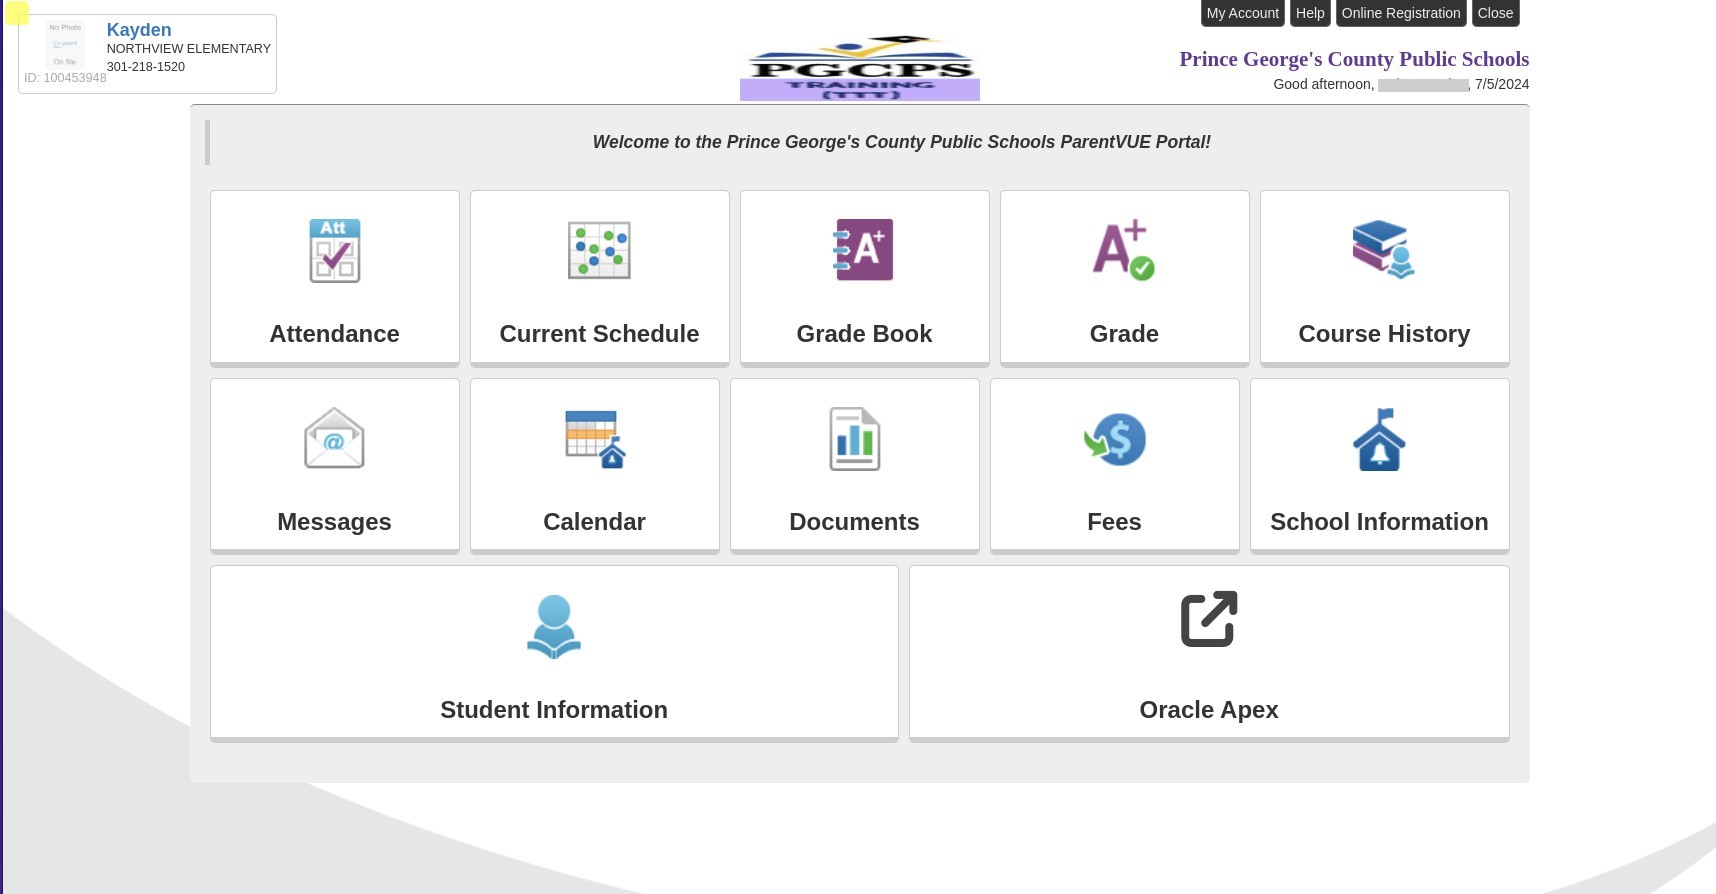Go to Online Registration
Image resolution: width=1716 pixels, height=894 pixels.
click(1400, 13)
